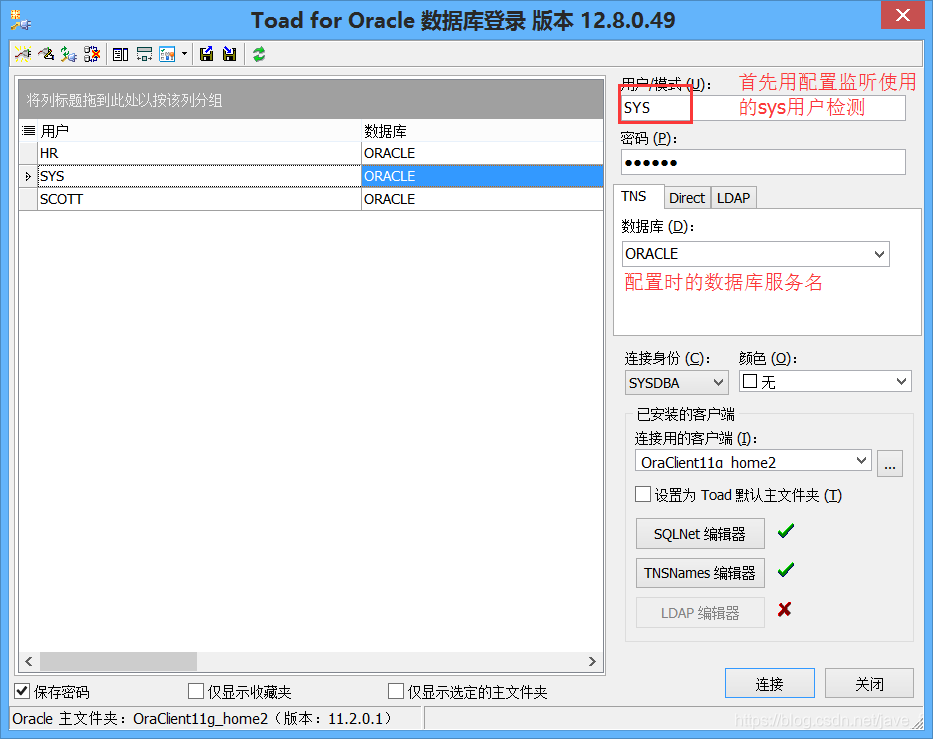Select the SCOTT user row
This screenshot has height=739, width=933.
click(311, 199)
